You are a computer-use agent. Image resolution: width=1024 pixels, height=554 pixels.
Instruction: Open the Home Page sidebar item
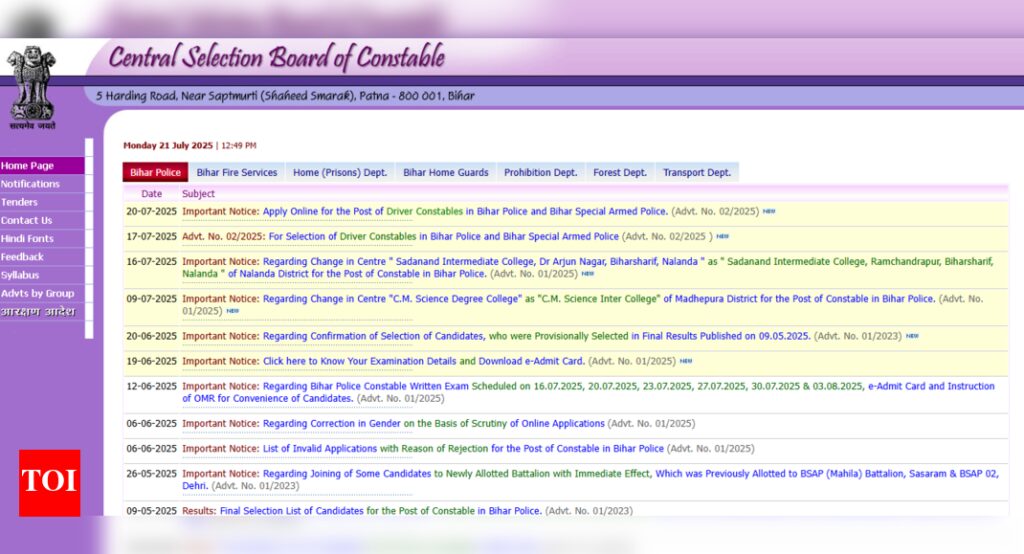click(42, 166)
